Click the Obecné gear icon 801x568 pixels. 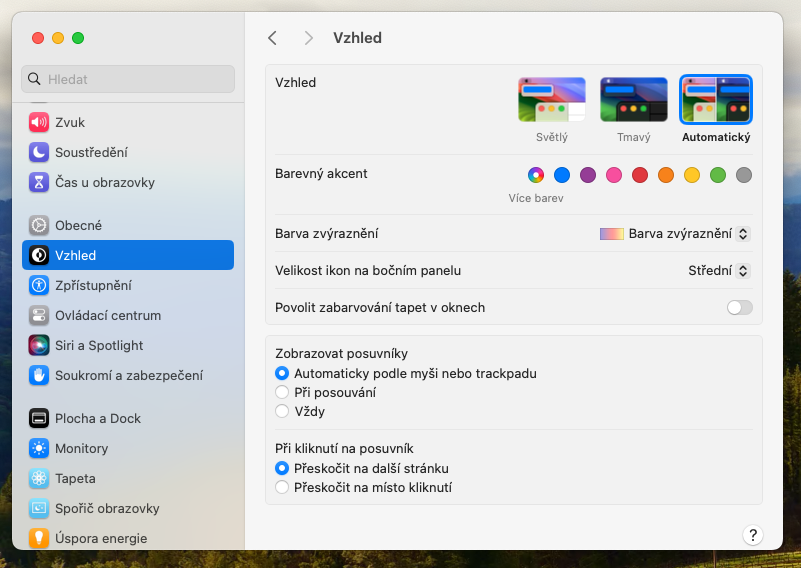39,225
